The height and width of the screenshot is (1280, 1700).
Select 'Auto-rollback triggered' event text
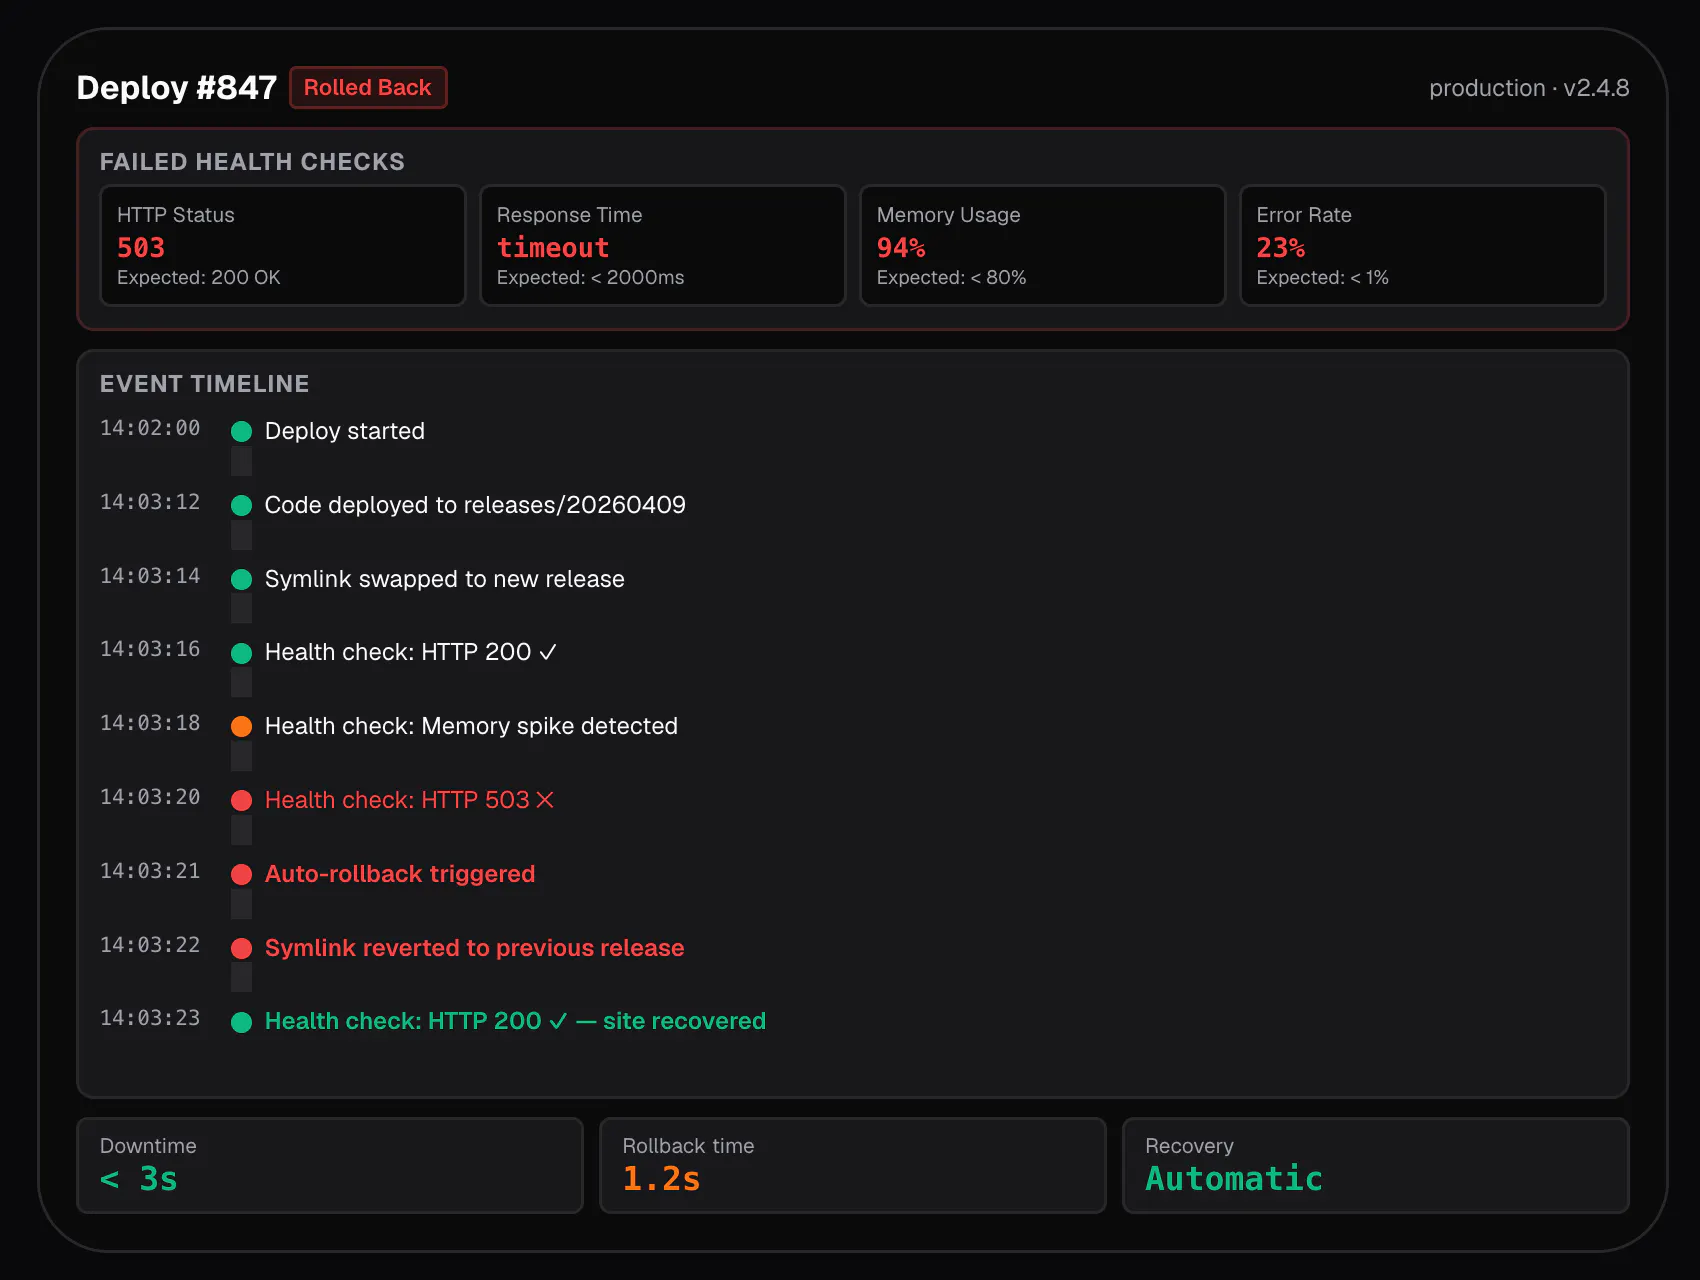400,874
